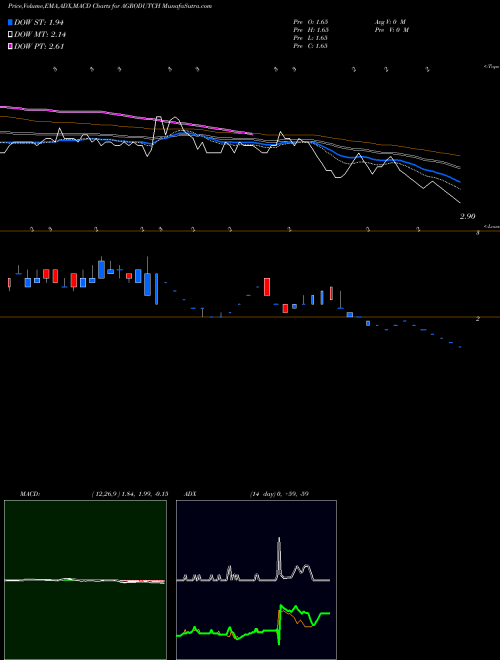This screenshot has height=660, width=500.
Task: Click the 'Pre V: 0 M' volume text
Action: [392, 30]
